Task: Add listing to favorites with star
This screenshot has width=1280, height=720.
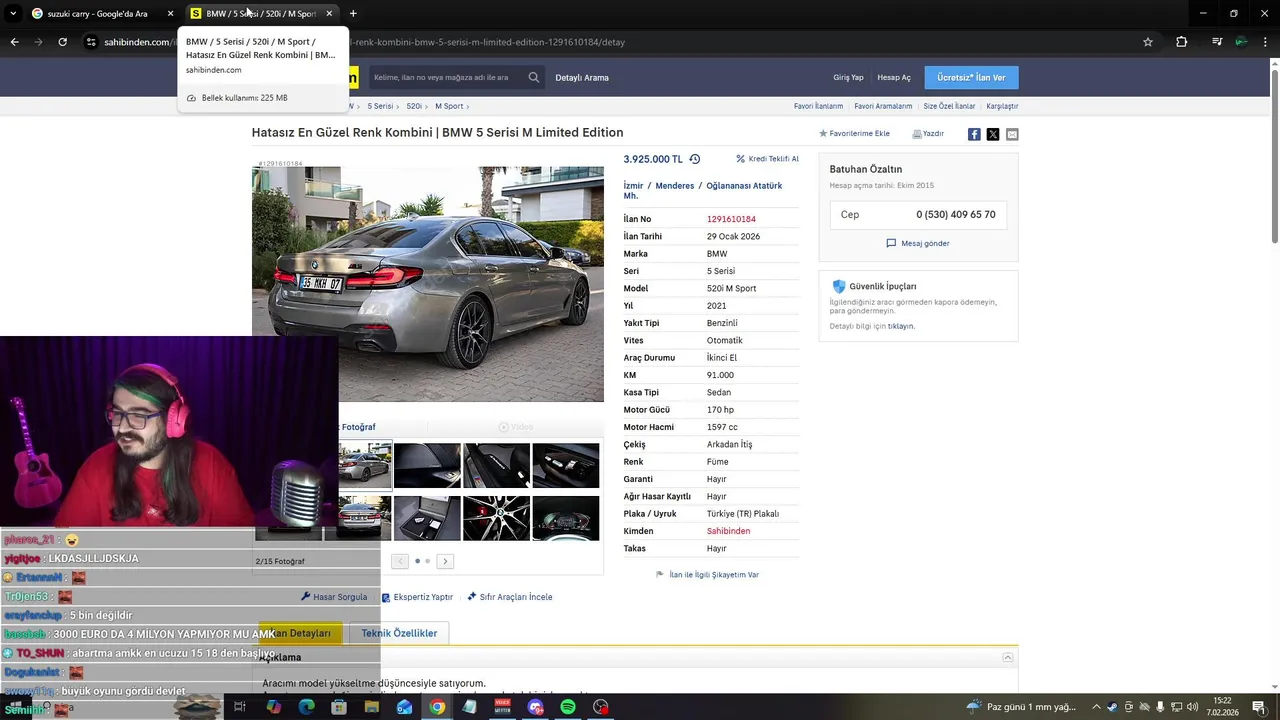Action: click(x=854, y=133)
